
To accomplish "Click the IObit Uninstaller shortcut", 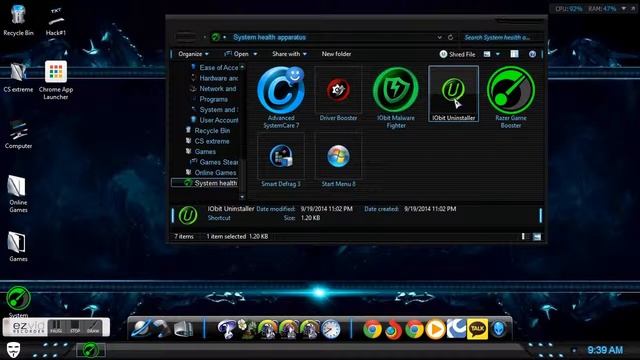I will pos(453,94).
